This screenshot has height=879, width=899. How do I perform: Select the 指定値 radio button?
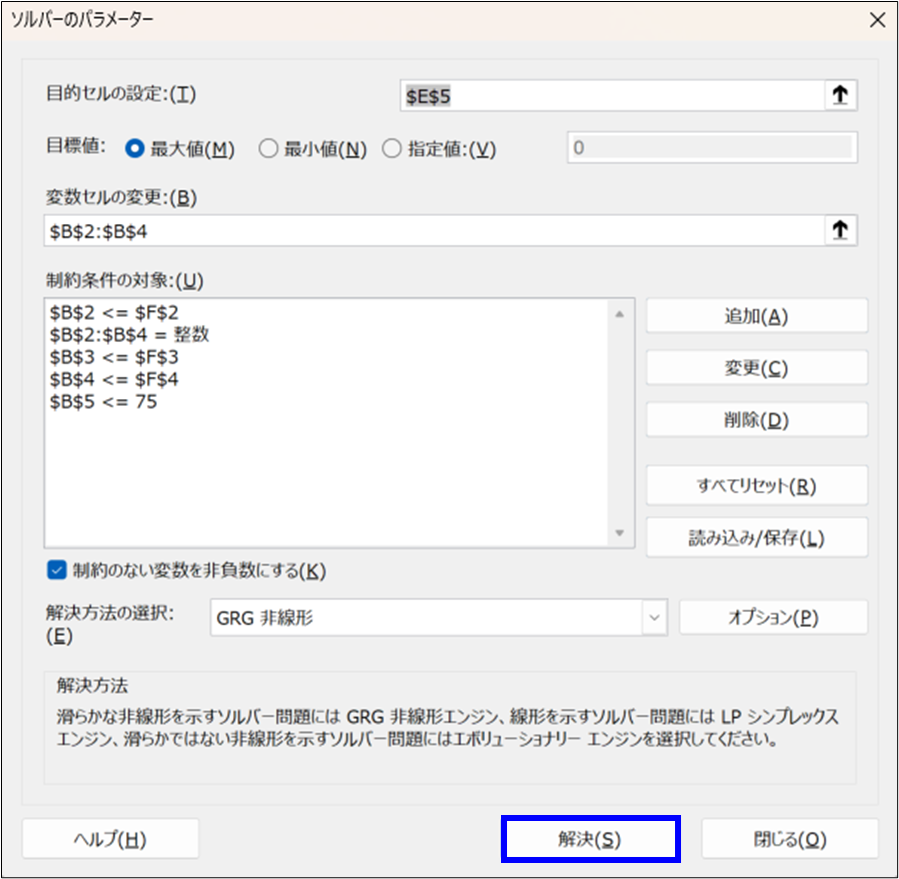point(391,149)
